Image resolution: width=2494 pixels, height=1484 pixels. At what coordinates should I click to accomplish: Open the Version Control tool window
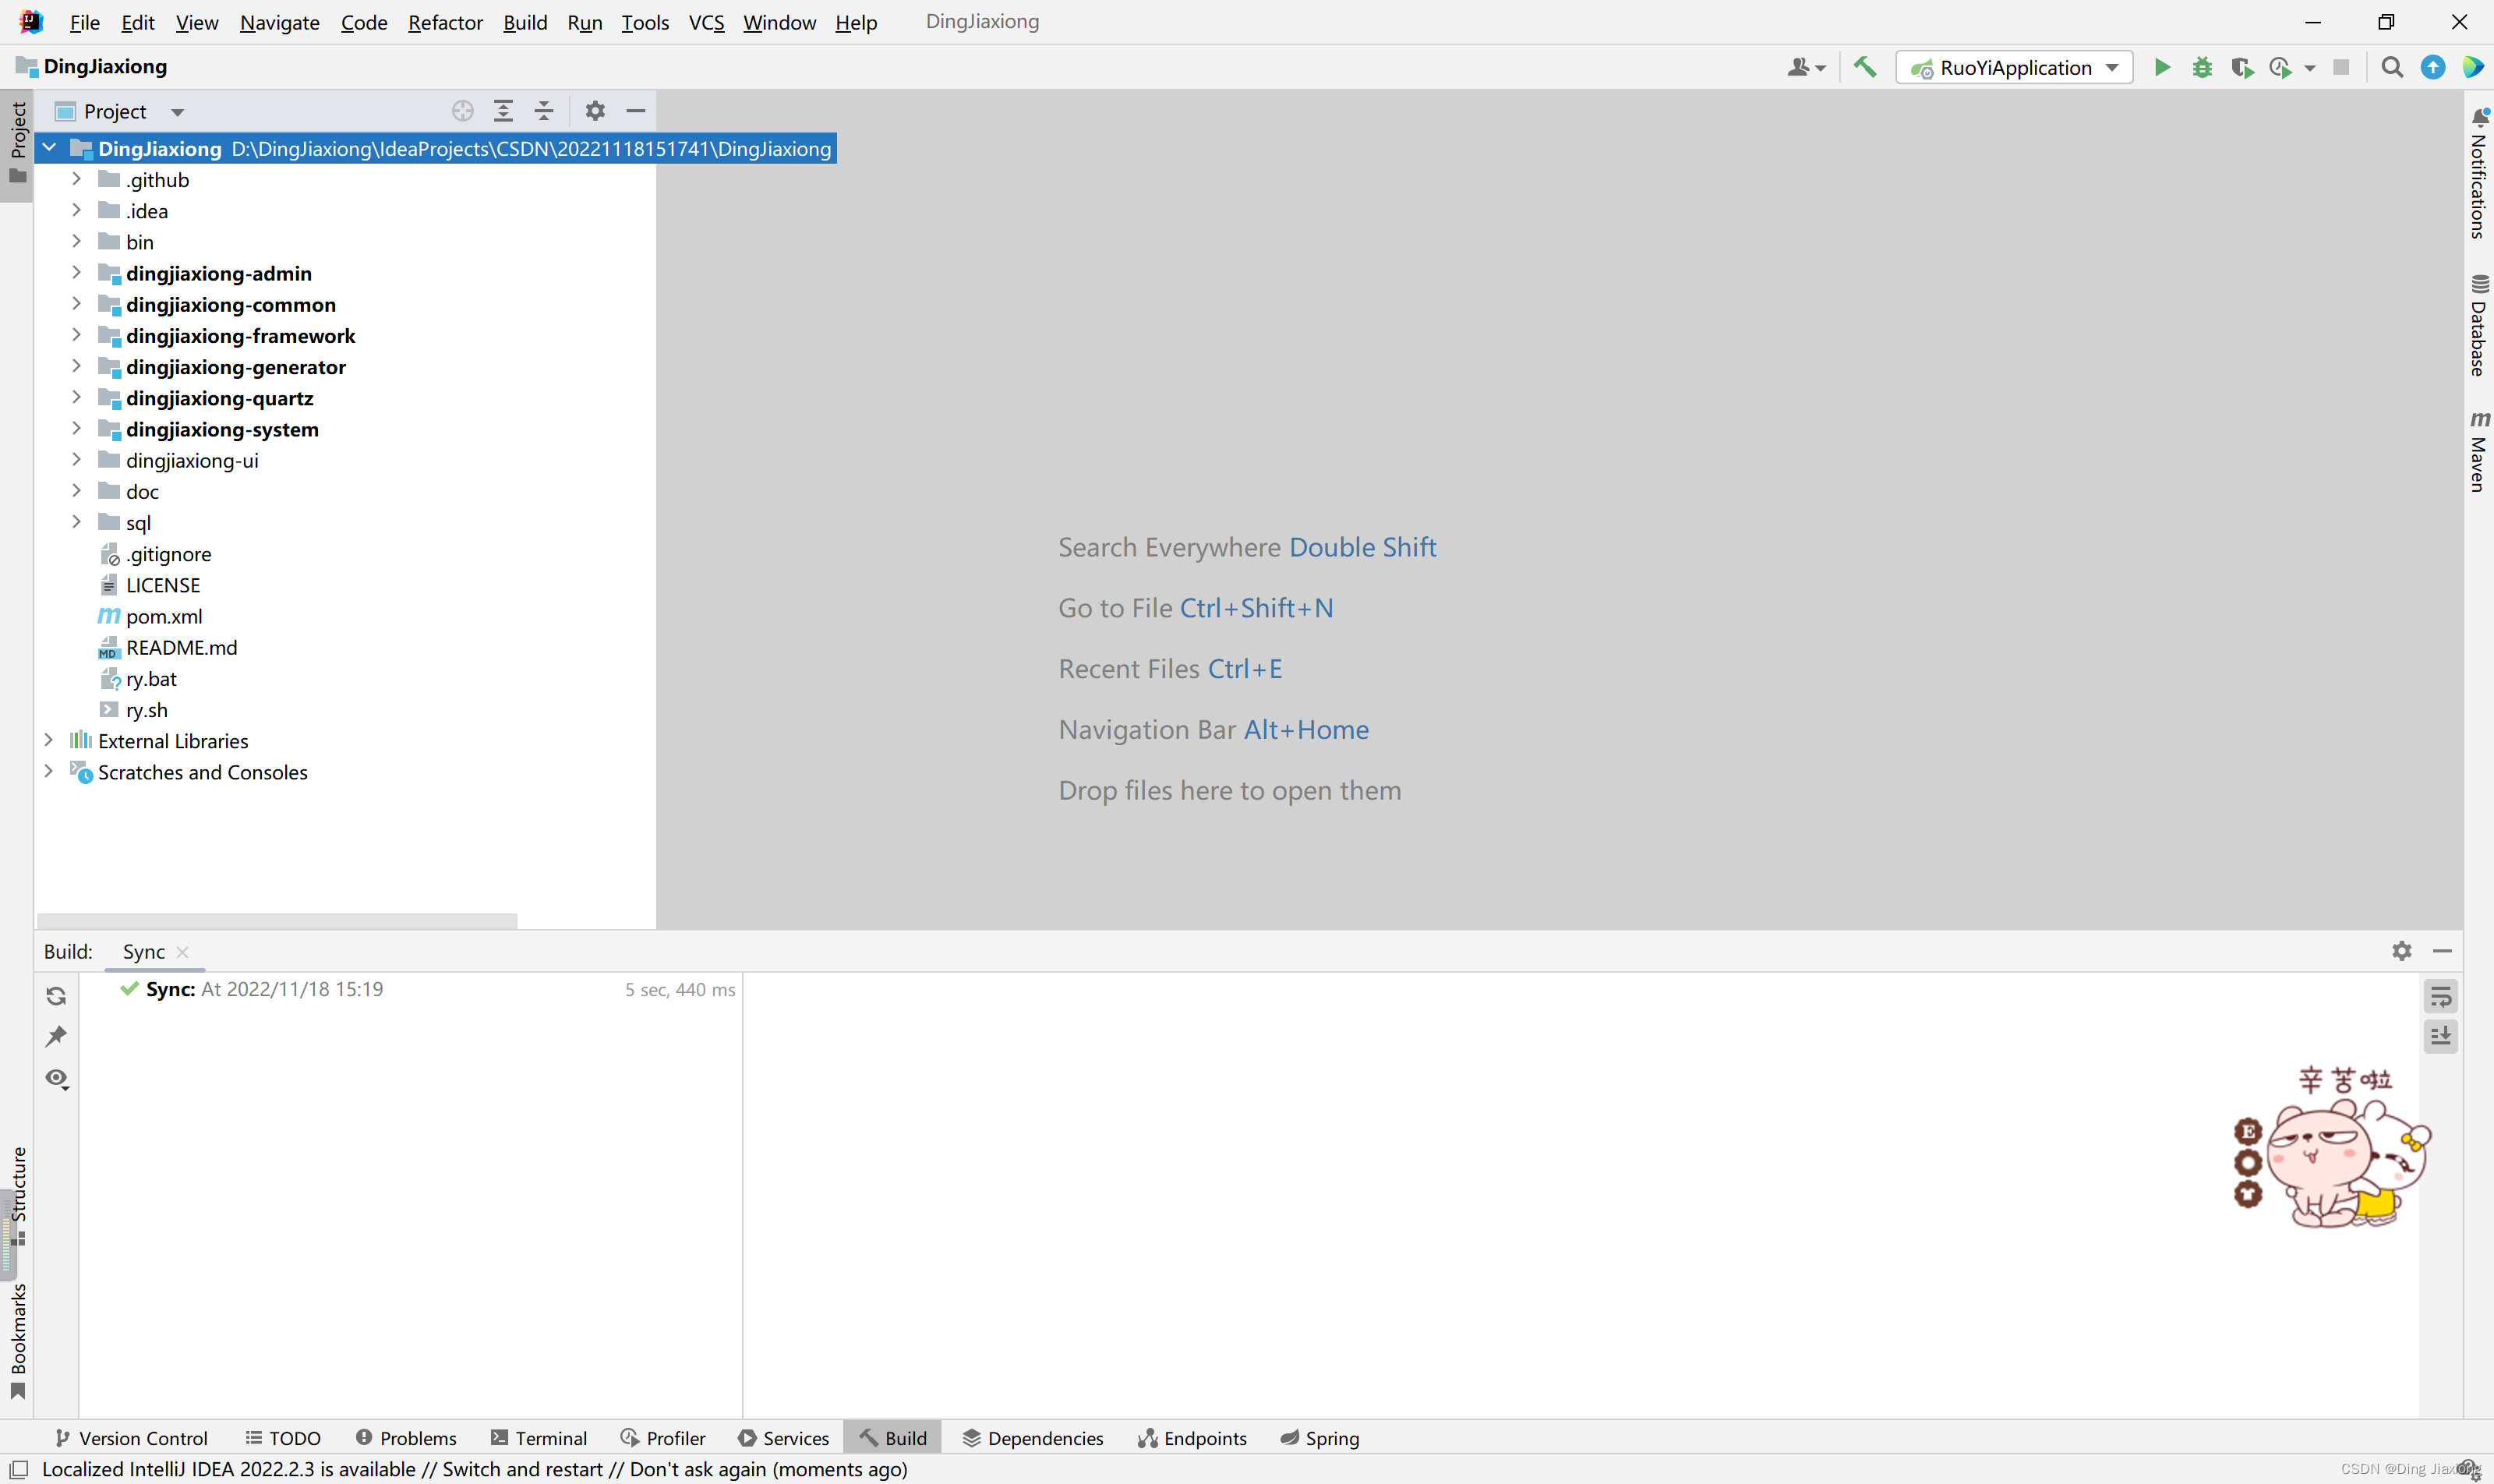(131, 1438)
